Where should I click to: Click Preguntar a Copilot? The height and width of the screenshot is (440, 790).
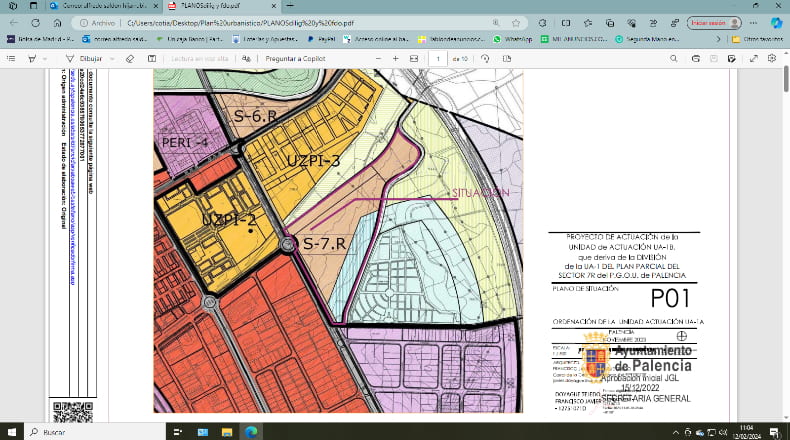coord(295,59)
